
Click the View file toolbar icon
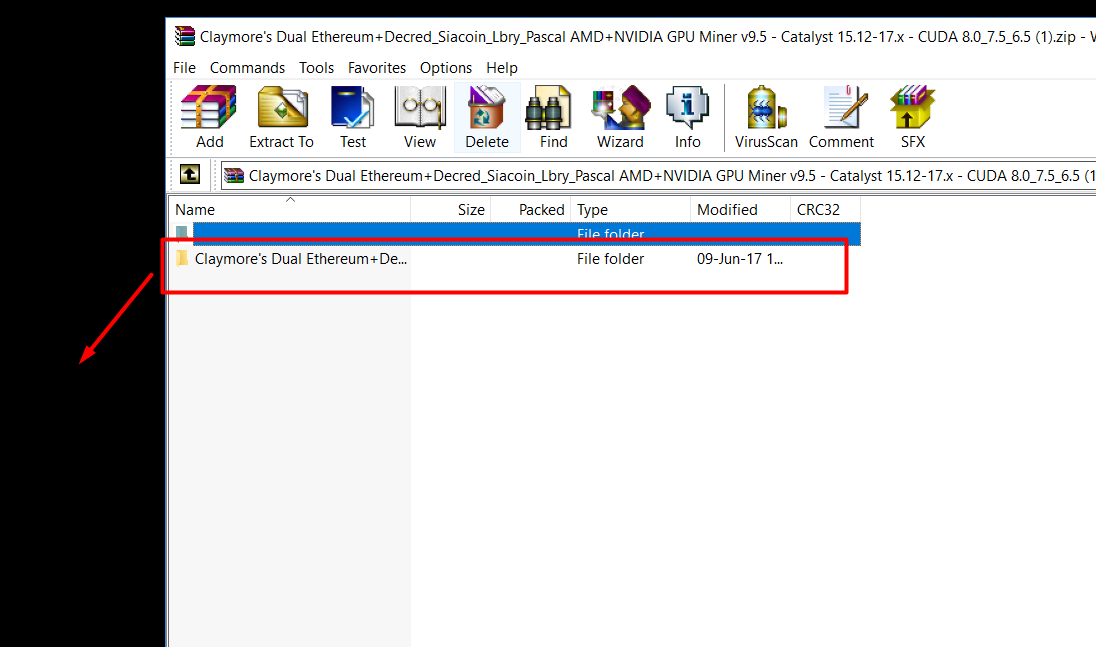coord(419,117)
